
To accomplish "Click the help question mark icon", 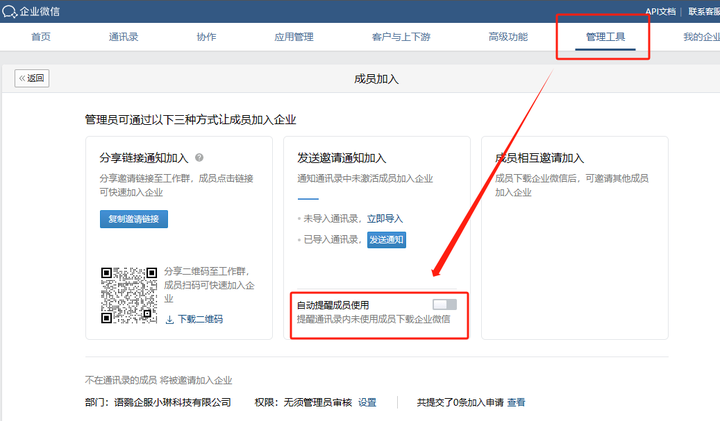I will pos(200,158).
